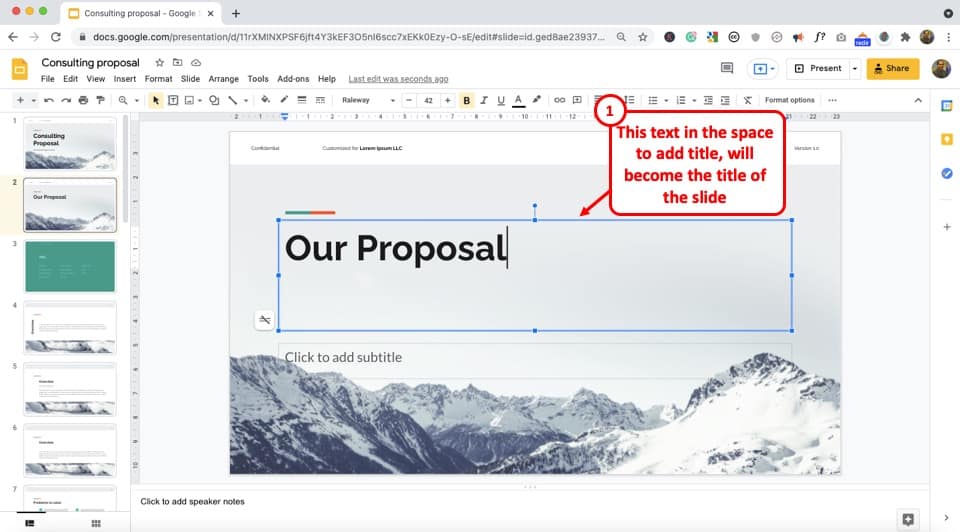Open new slide layout dropdown arrow

(x=34, y=100)
